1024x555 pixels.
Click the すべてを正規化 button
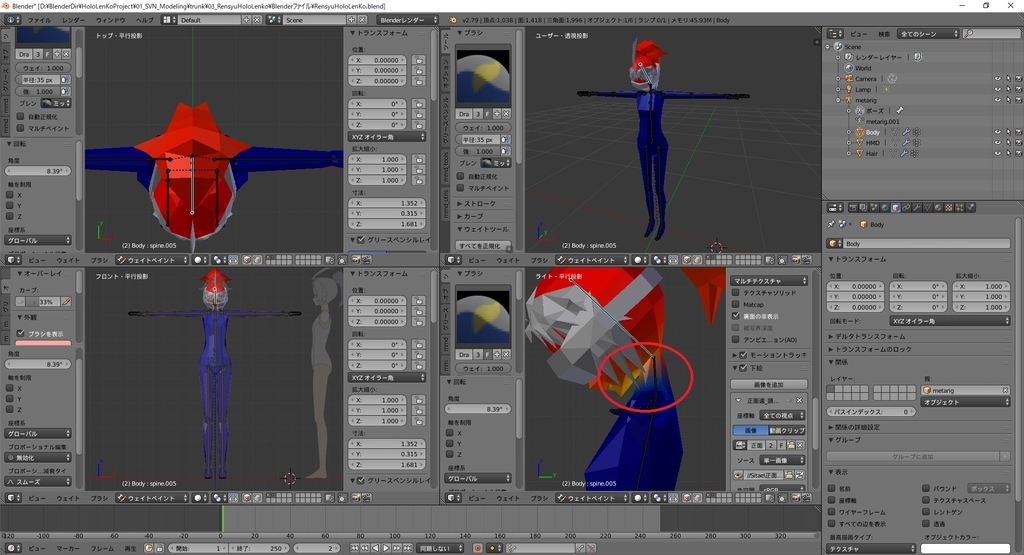480,246
